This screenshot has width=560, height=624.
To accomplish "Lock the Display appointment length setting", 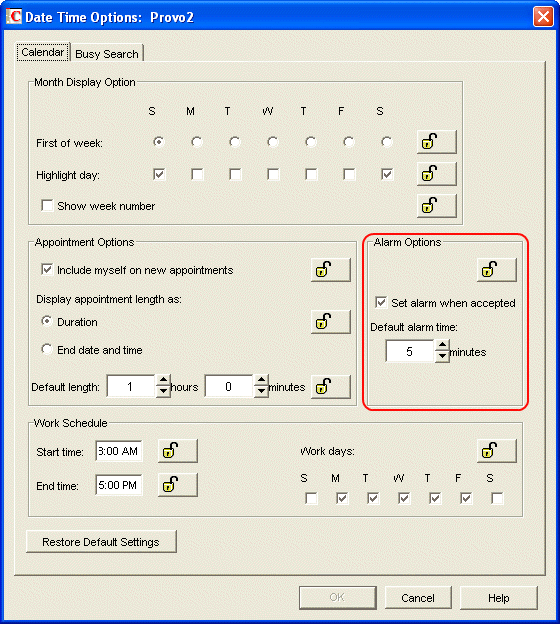I will (x=331, y=322).
